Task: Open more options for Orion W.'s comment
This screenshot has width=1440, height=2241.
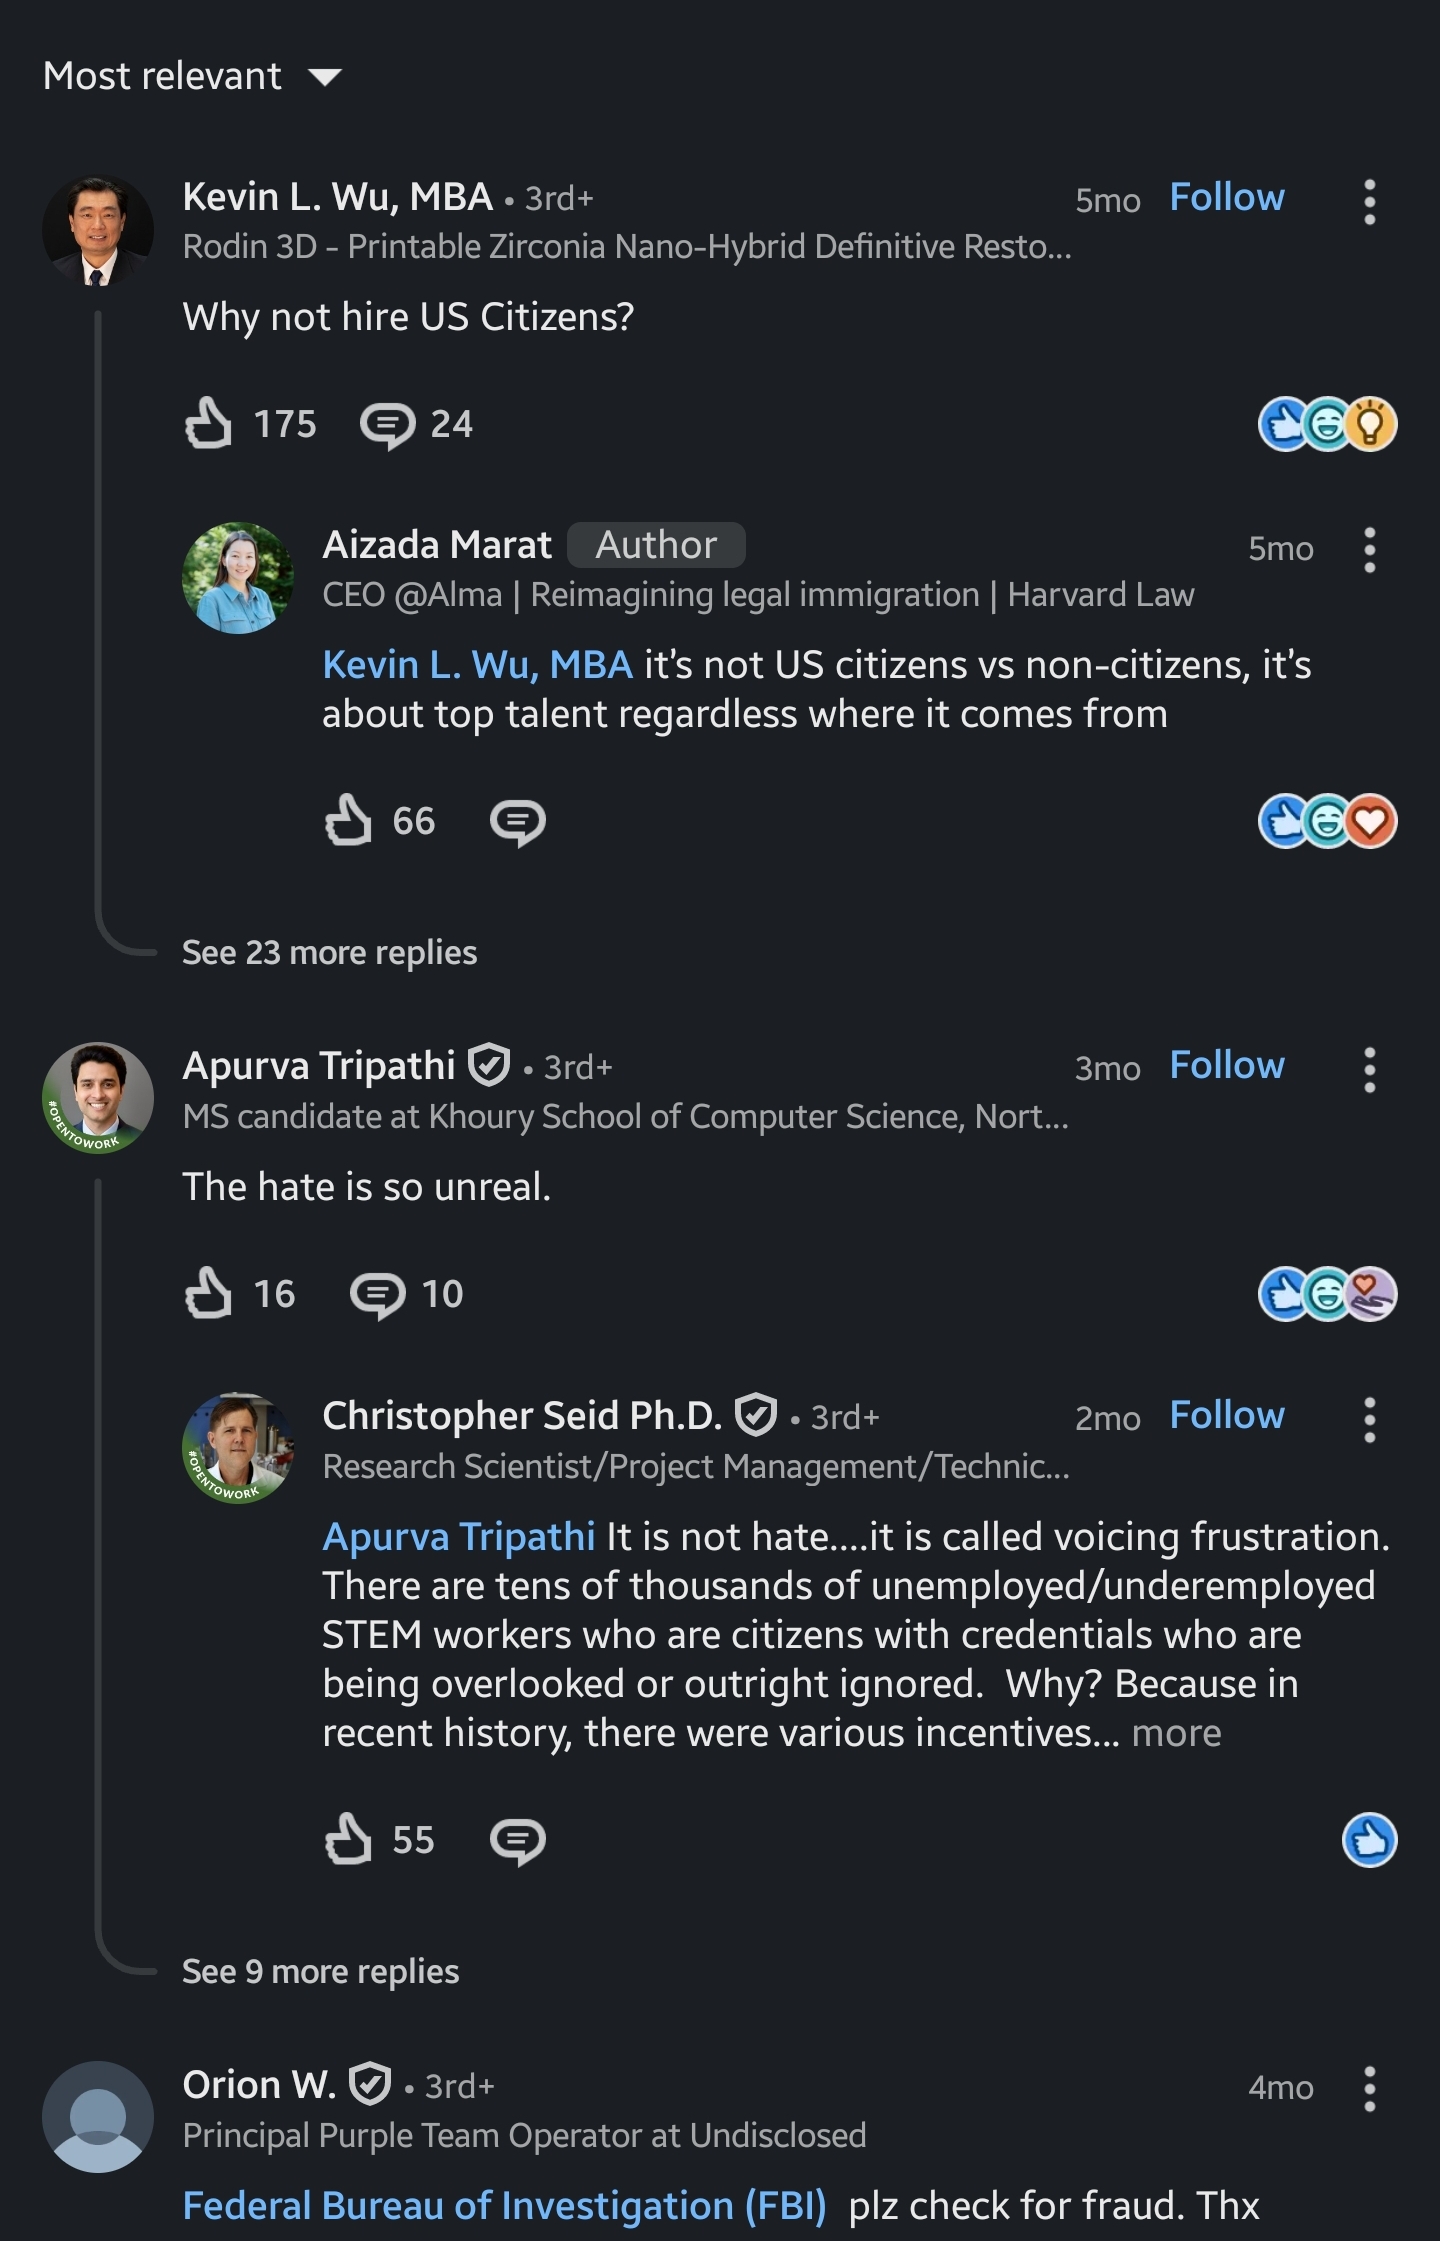Action: pos(1370,2089)
